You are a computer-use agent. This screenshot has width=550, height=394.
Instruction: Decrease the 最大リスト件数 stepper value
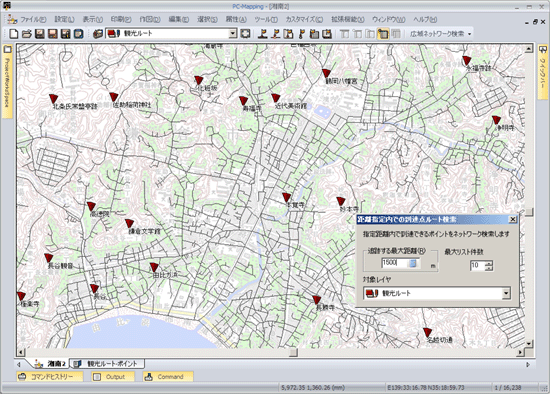pyautogui.click(x=489, y=268)
